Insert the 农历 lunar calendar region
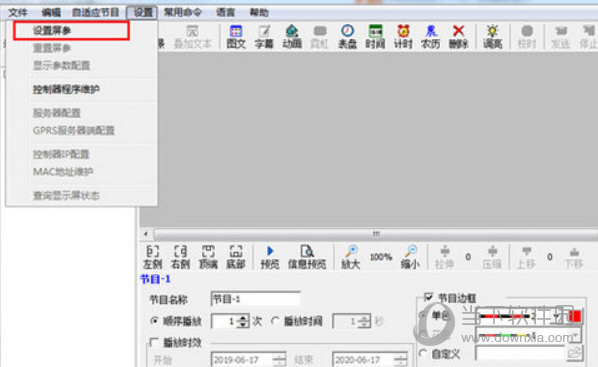Viewport: 598px width, 367px height. (x=431, y=37)
